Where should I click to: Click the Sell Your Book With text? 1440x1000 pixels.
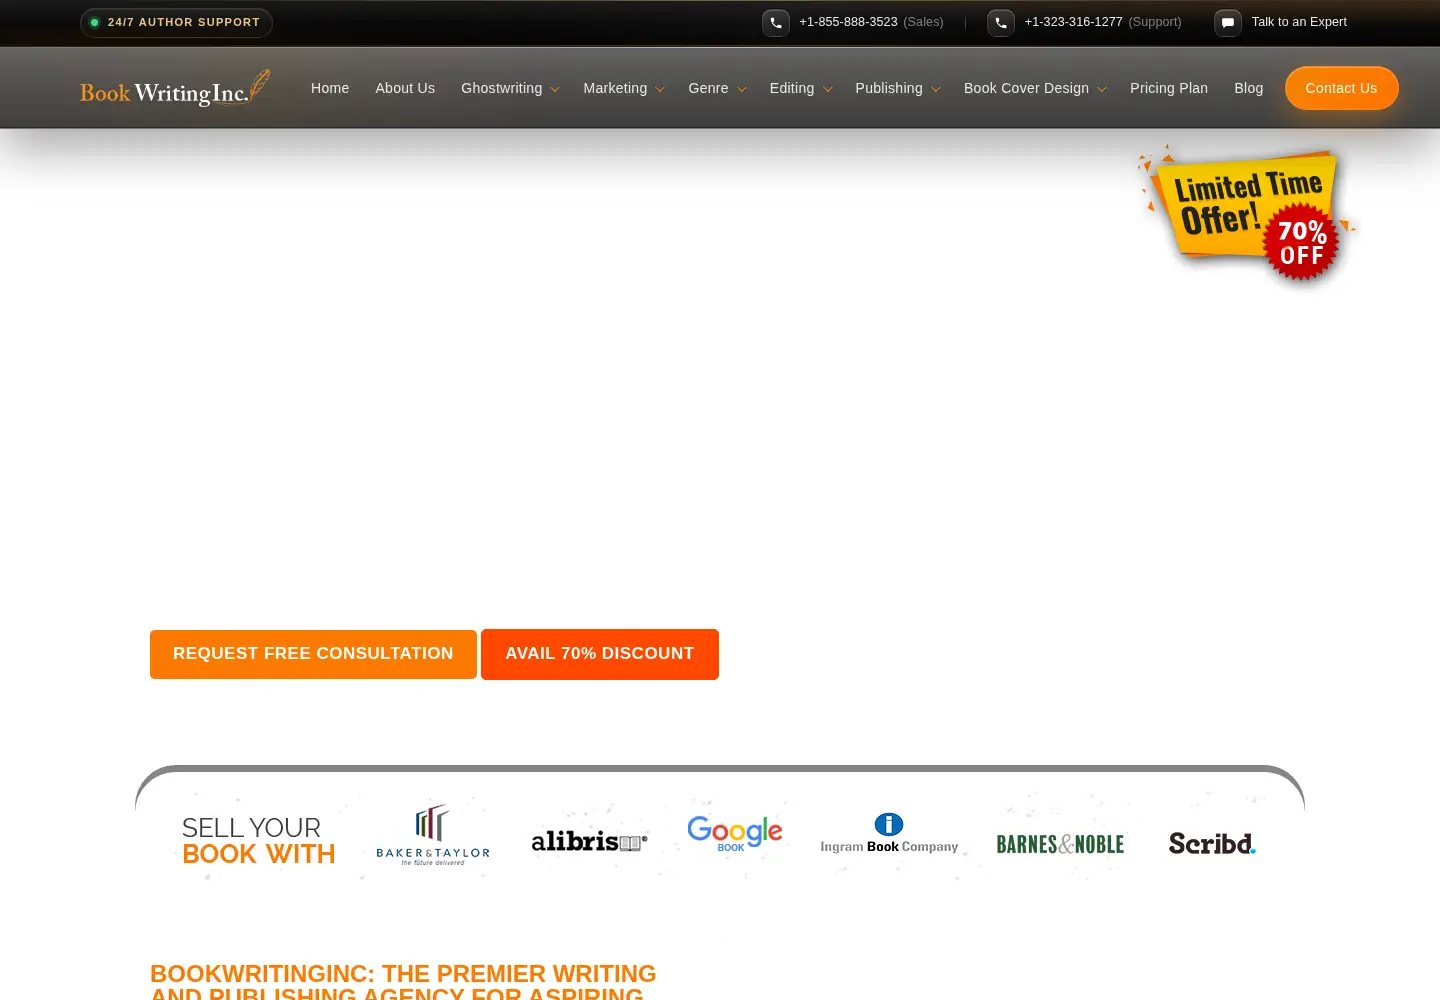[x=258, y=841]
